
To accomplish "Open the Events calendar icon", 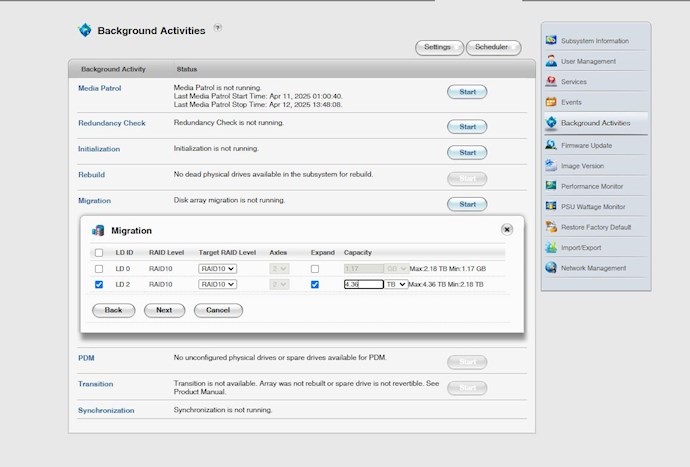I will tap(551, 102).
